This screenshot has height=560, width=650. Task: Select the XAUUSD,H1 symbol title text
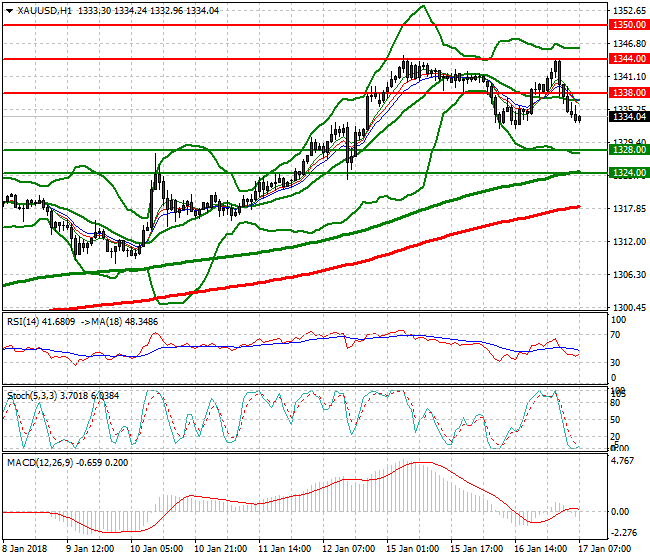click(x=44, y=11)
